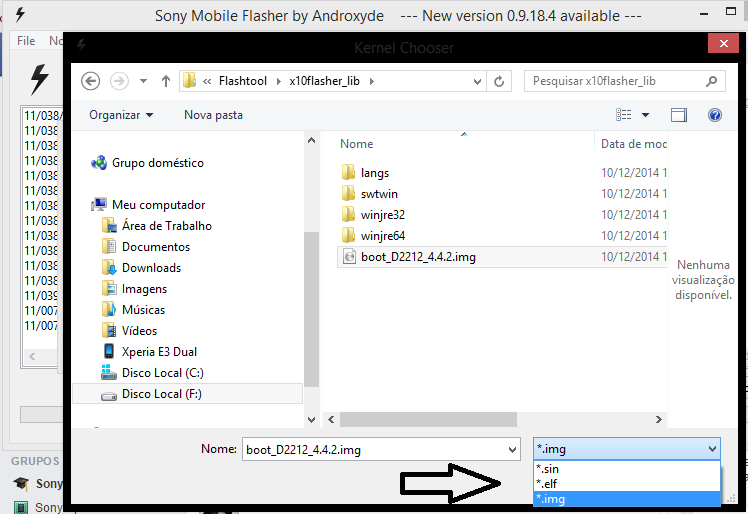Open the recent locations dropdown arrow
The width and height of the screenshot is (748, 514).
tap(143, 81)
